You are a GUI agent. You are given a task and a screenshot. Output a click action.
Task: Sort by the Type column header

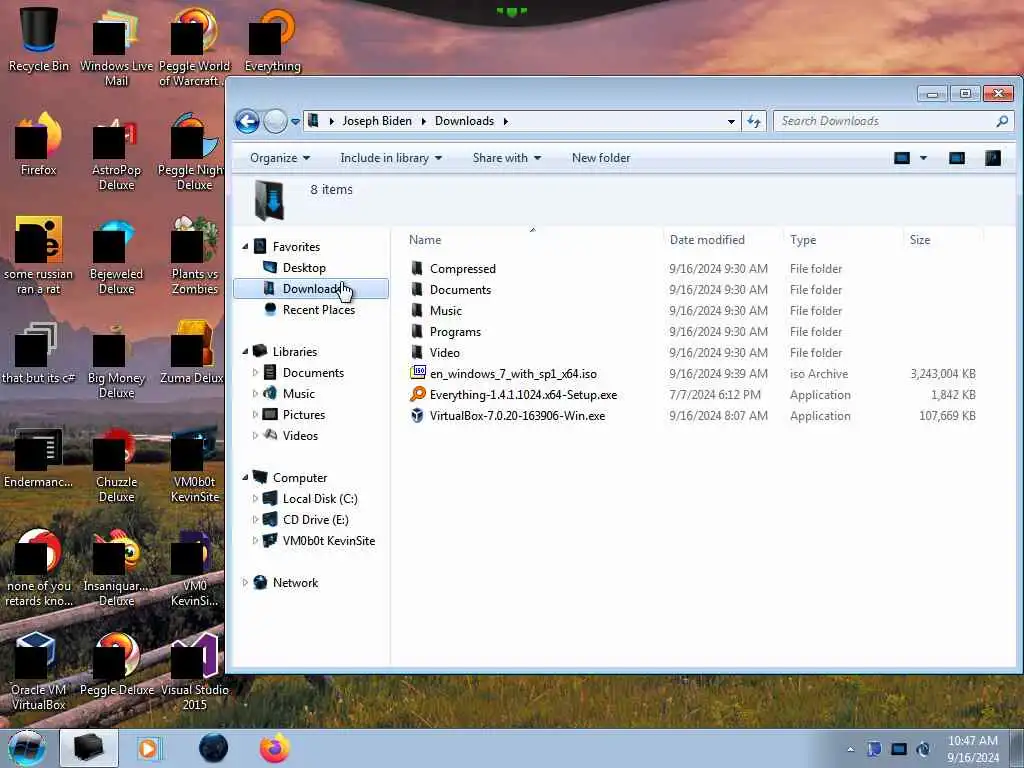pos(842,240)
